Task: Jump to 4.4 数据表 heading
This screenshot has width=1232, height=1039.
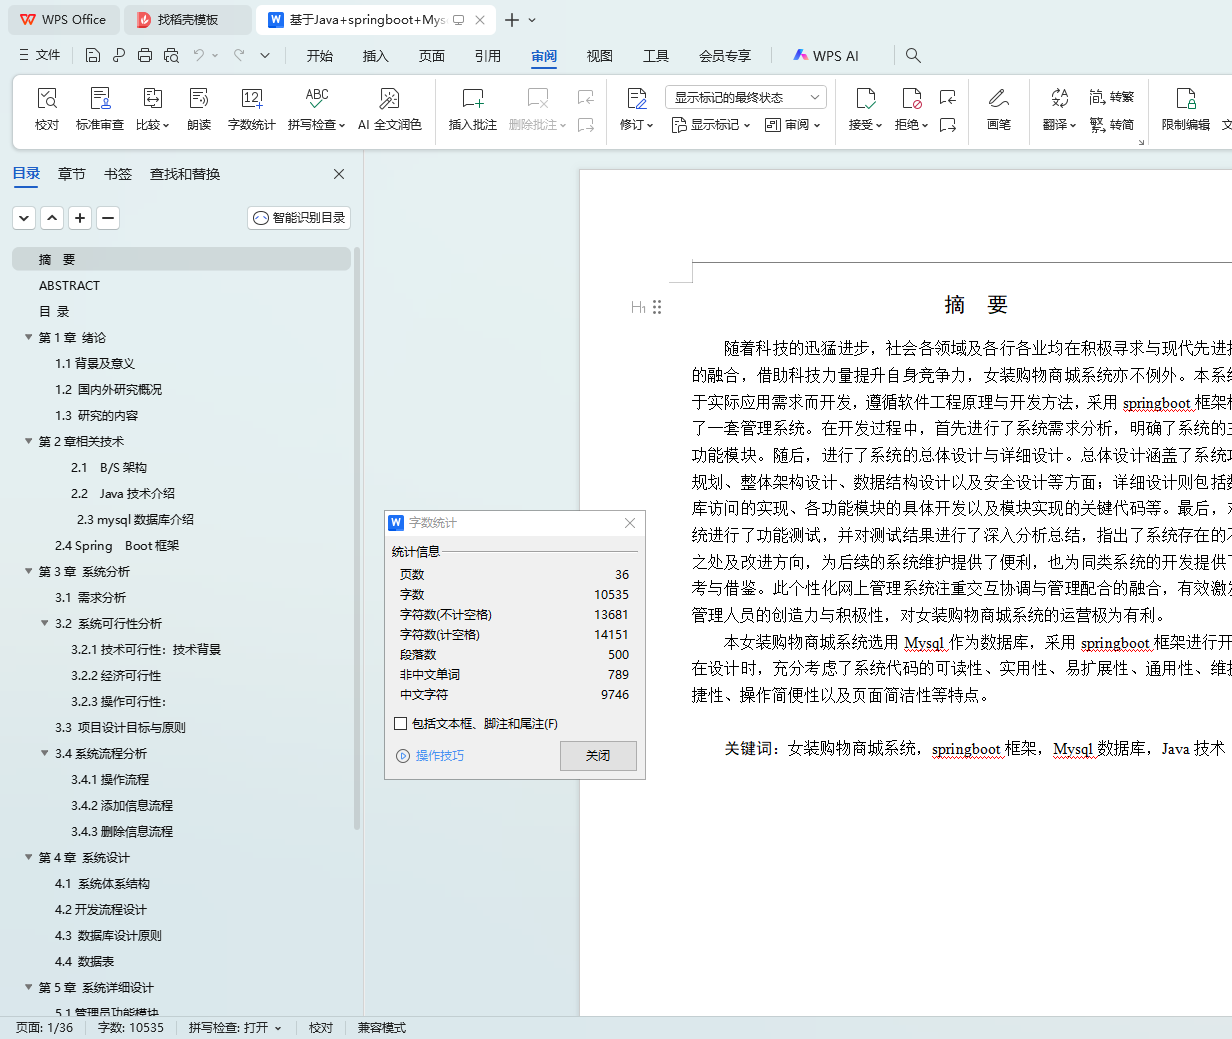Action: tap(85, 961)
